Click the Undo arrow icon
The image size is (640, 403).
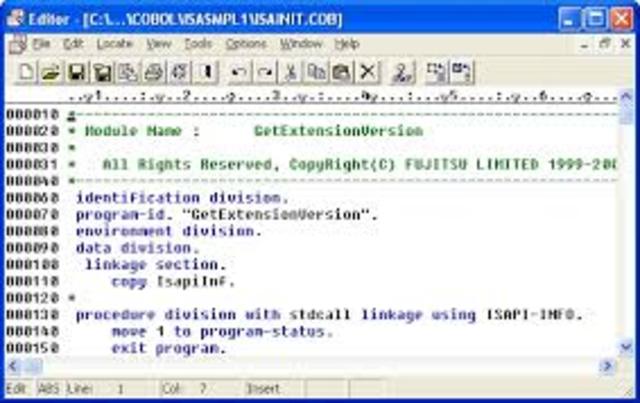point(239,73)
